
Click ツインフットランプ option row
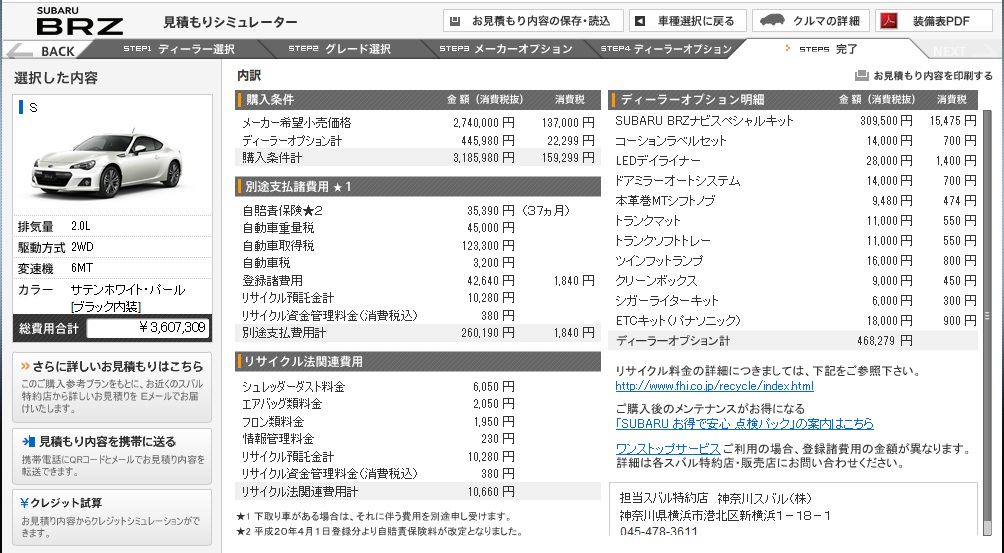point(794,260)
